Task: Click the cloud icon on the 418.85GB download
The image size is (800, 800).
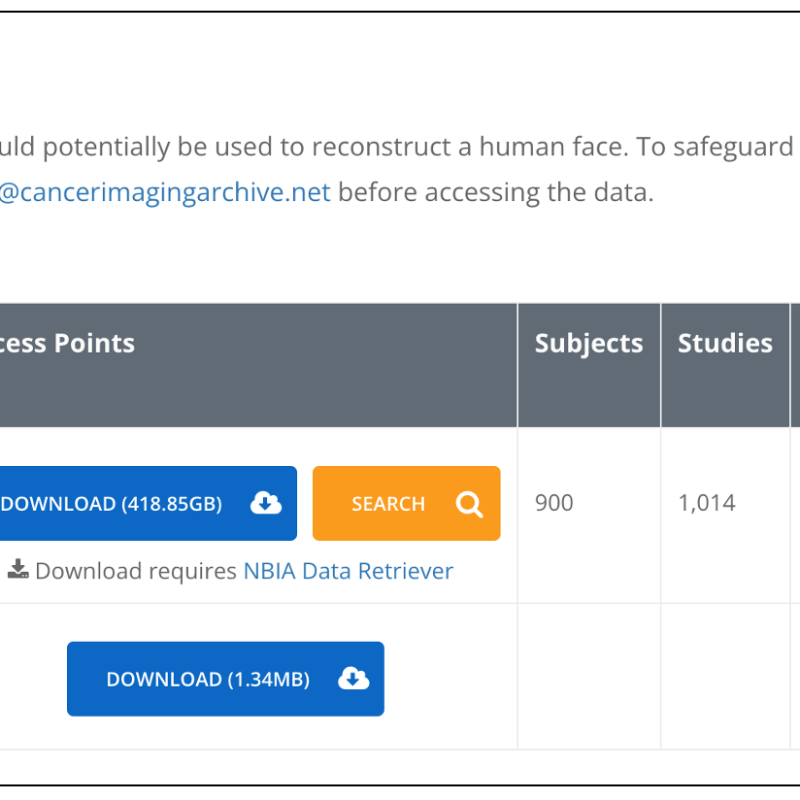Action: click(266, 503)
